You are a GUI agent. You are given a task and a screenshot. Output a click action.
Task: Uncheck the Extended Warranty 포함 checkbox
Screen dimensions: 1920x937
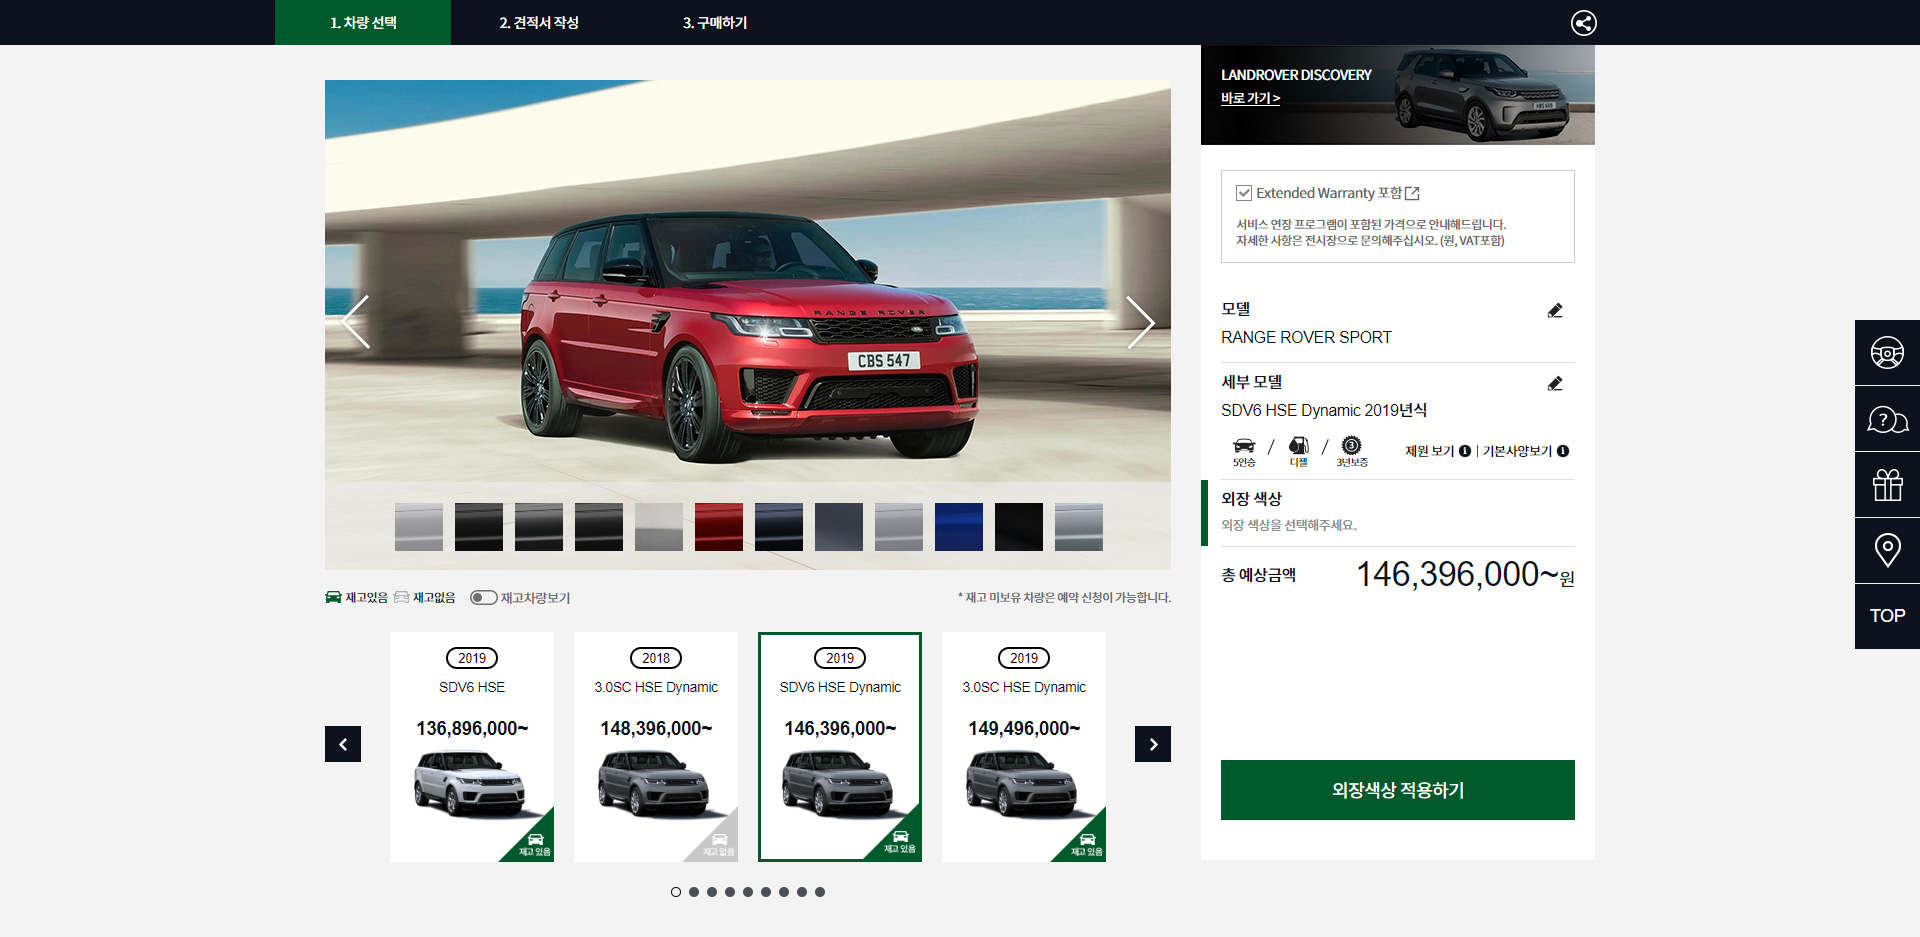pos(1244,193)
